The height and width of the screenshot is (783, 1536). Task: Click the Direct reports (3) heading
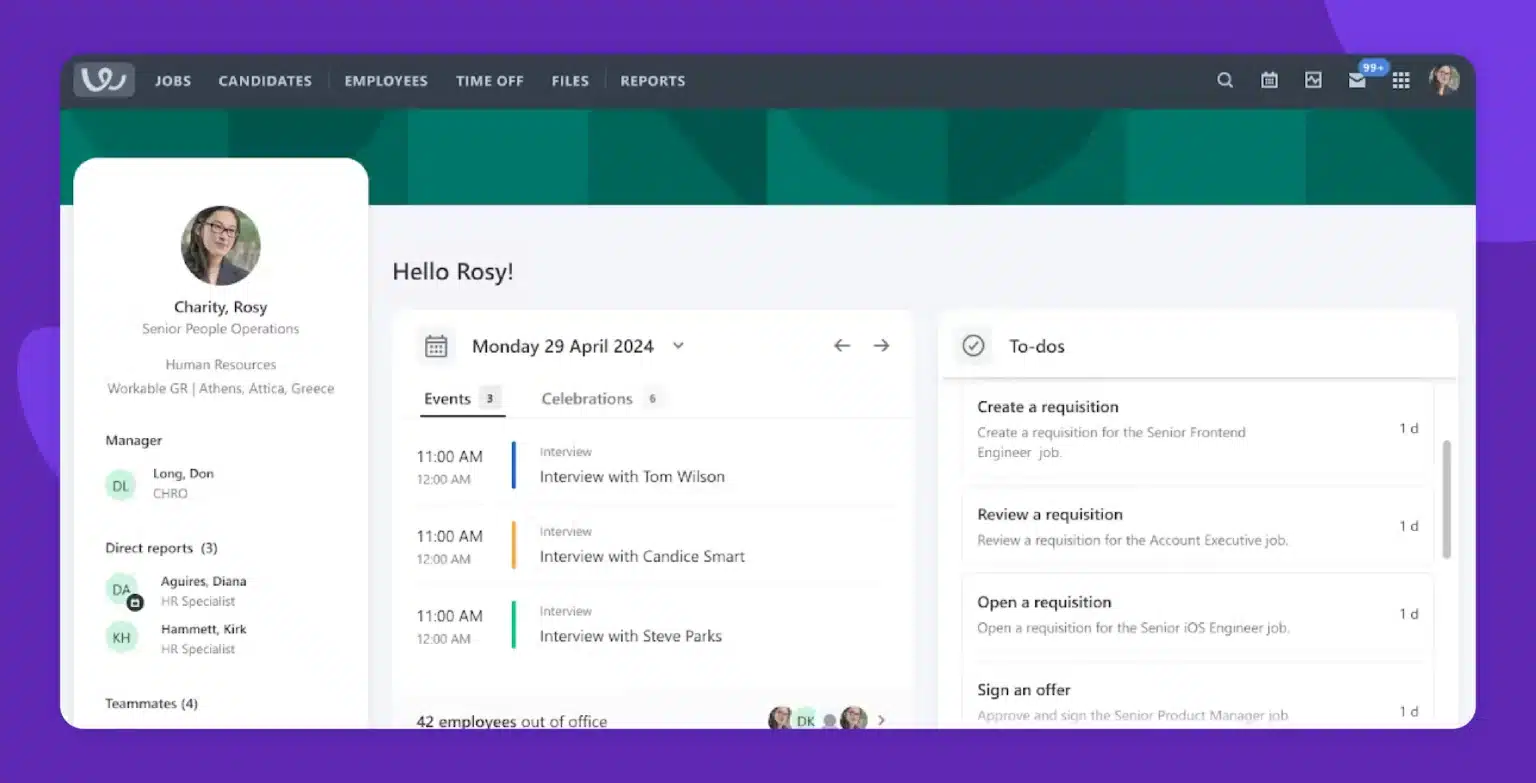[161, 548]
